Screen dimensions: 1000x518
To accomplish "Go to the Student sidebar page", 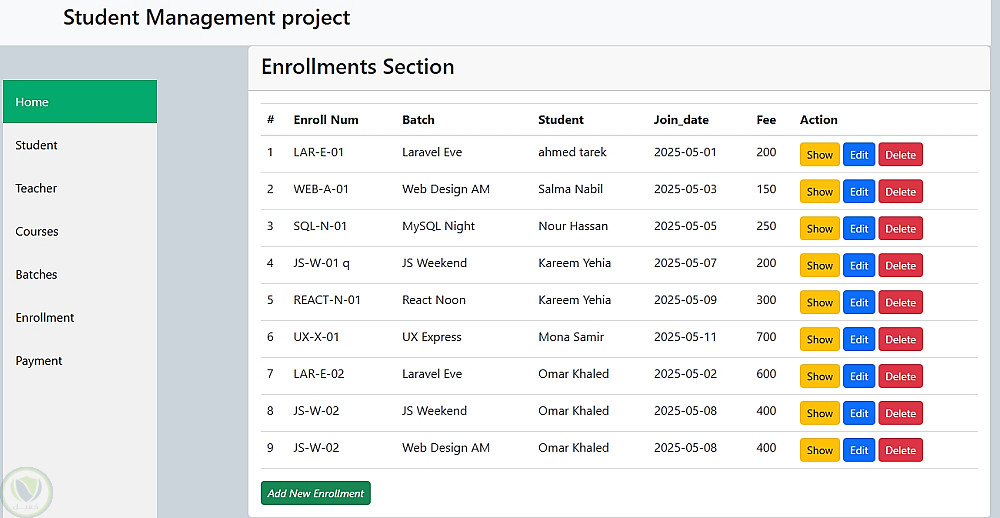I will [x=37, y=145].
